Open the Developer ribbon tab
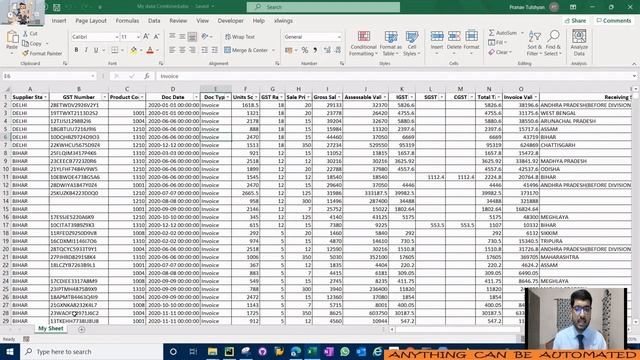 tap(230, 20)
